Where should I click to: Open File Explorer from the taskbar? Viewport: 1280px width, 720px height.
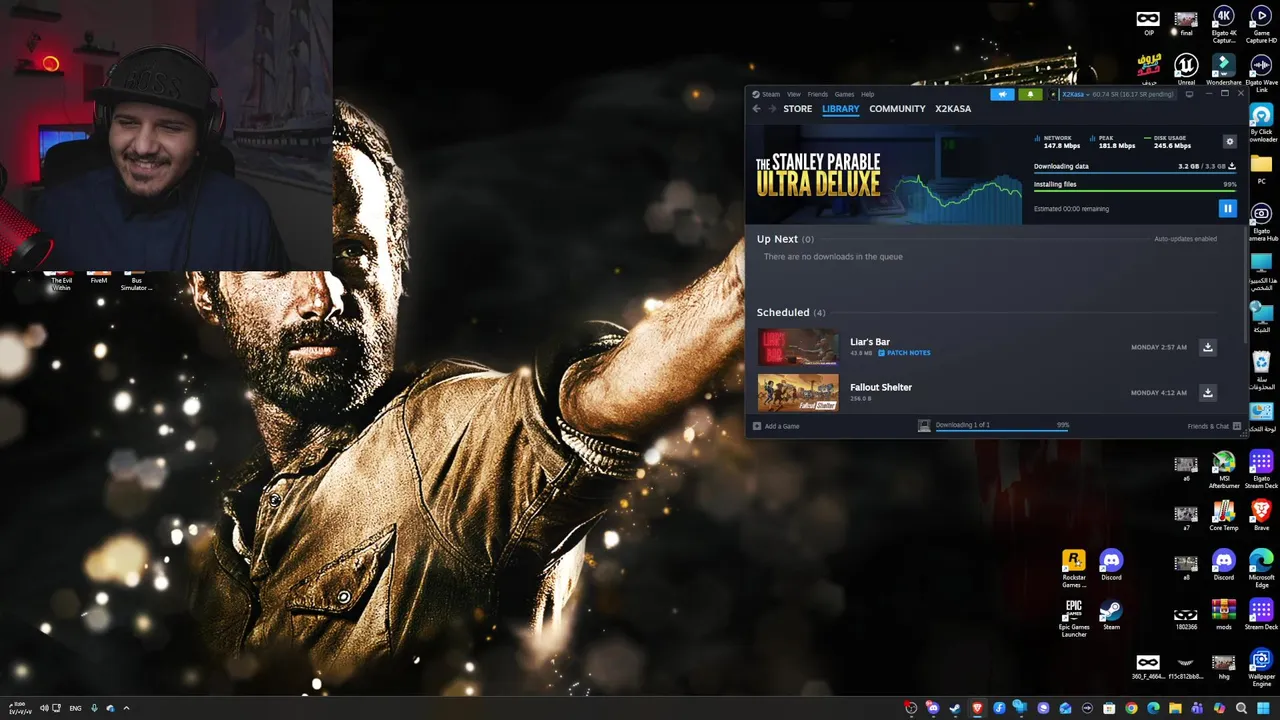(1175, 708)
